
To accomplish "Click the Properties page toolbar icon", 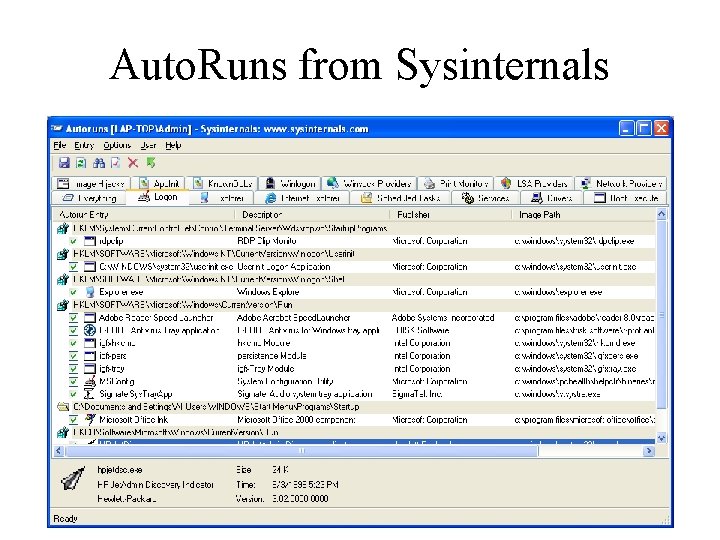I will click(x=116, y=163).
